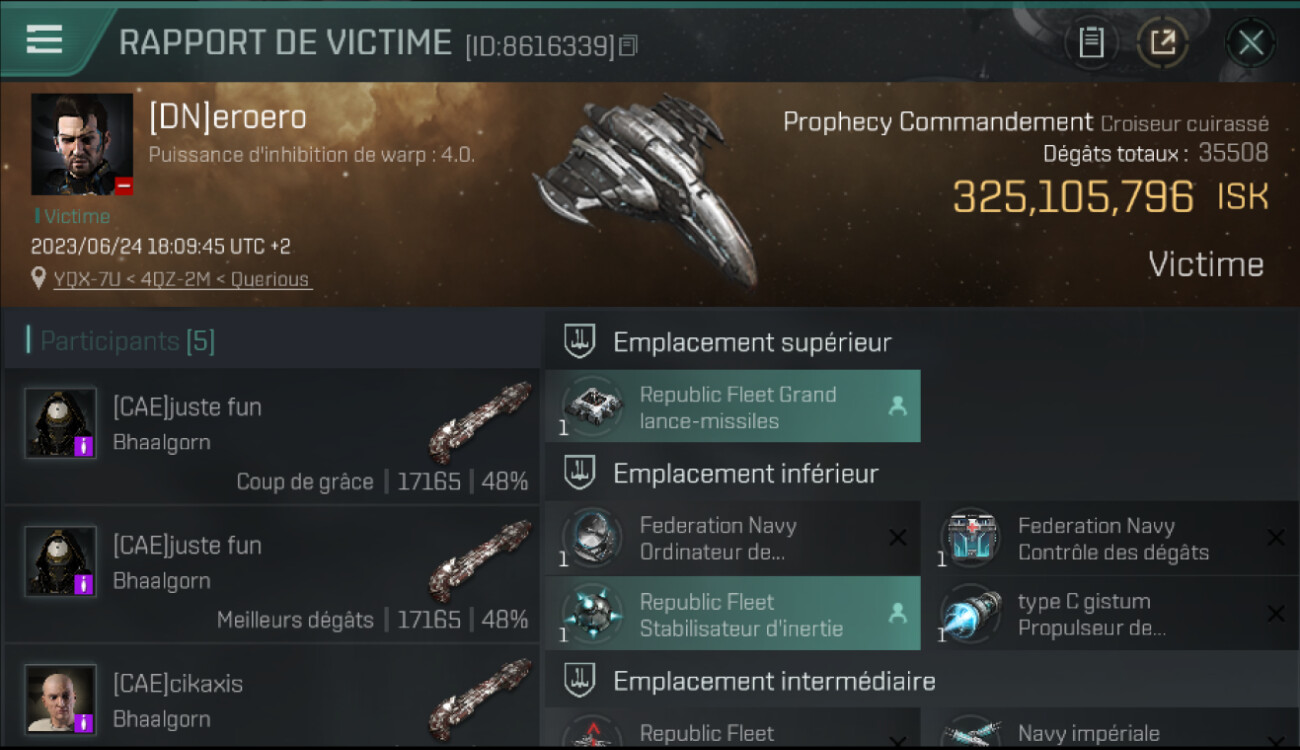The width and height of the screenshot is (1300, 750).
Task: Select the Republic Fleet Grand lance-missiles item
Action: click(x=733, y=407)
